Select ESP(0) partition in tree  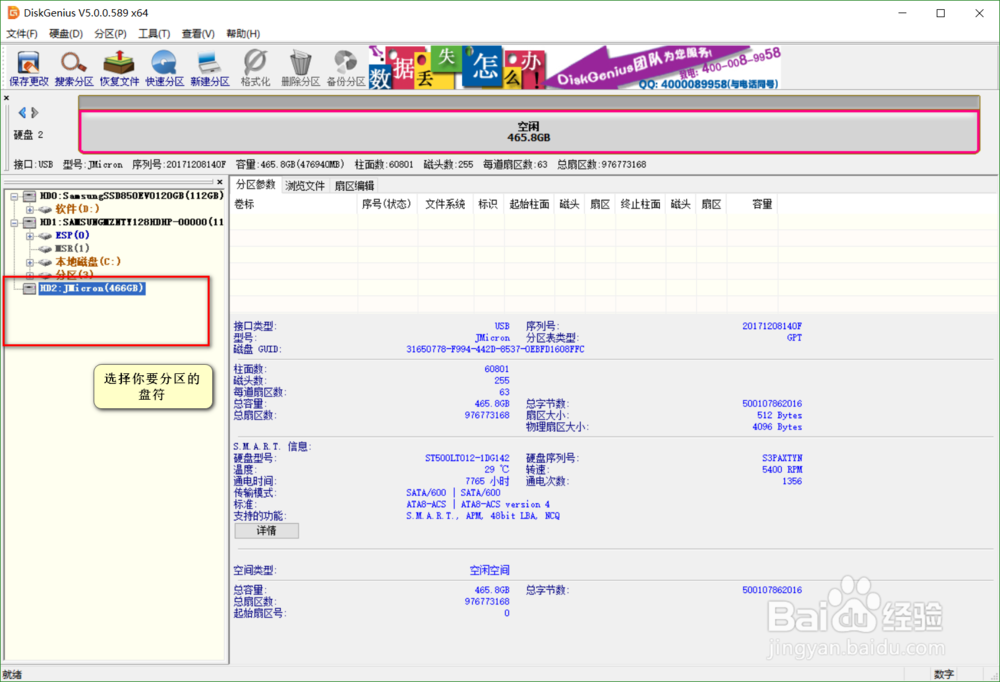72,235
